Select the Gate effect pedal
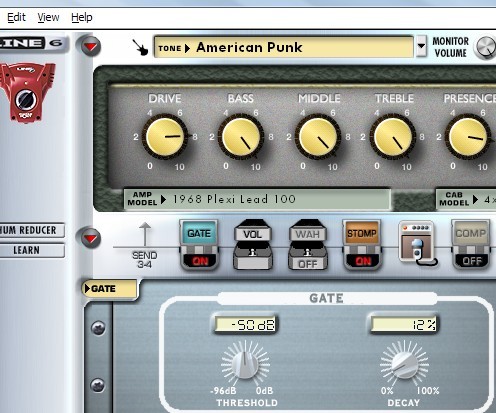Image resolution: width=496 pixels, height=413 pixels. pyautogui.click(x=199, y=233)
